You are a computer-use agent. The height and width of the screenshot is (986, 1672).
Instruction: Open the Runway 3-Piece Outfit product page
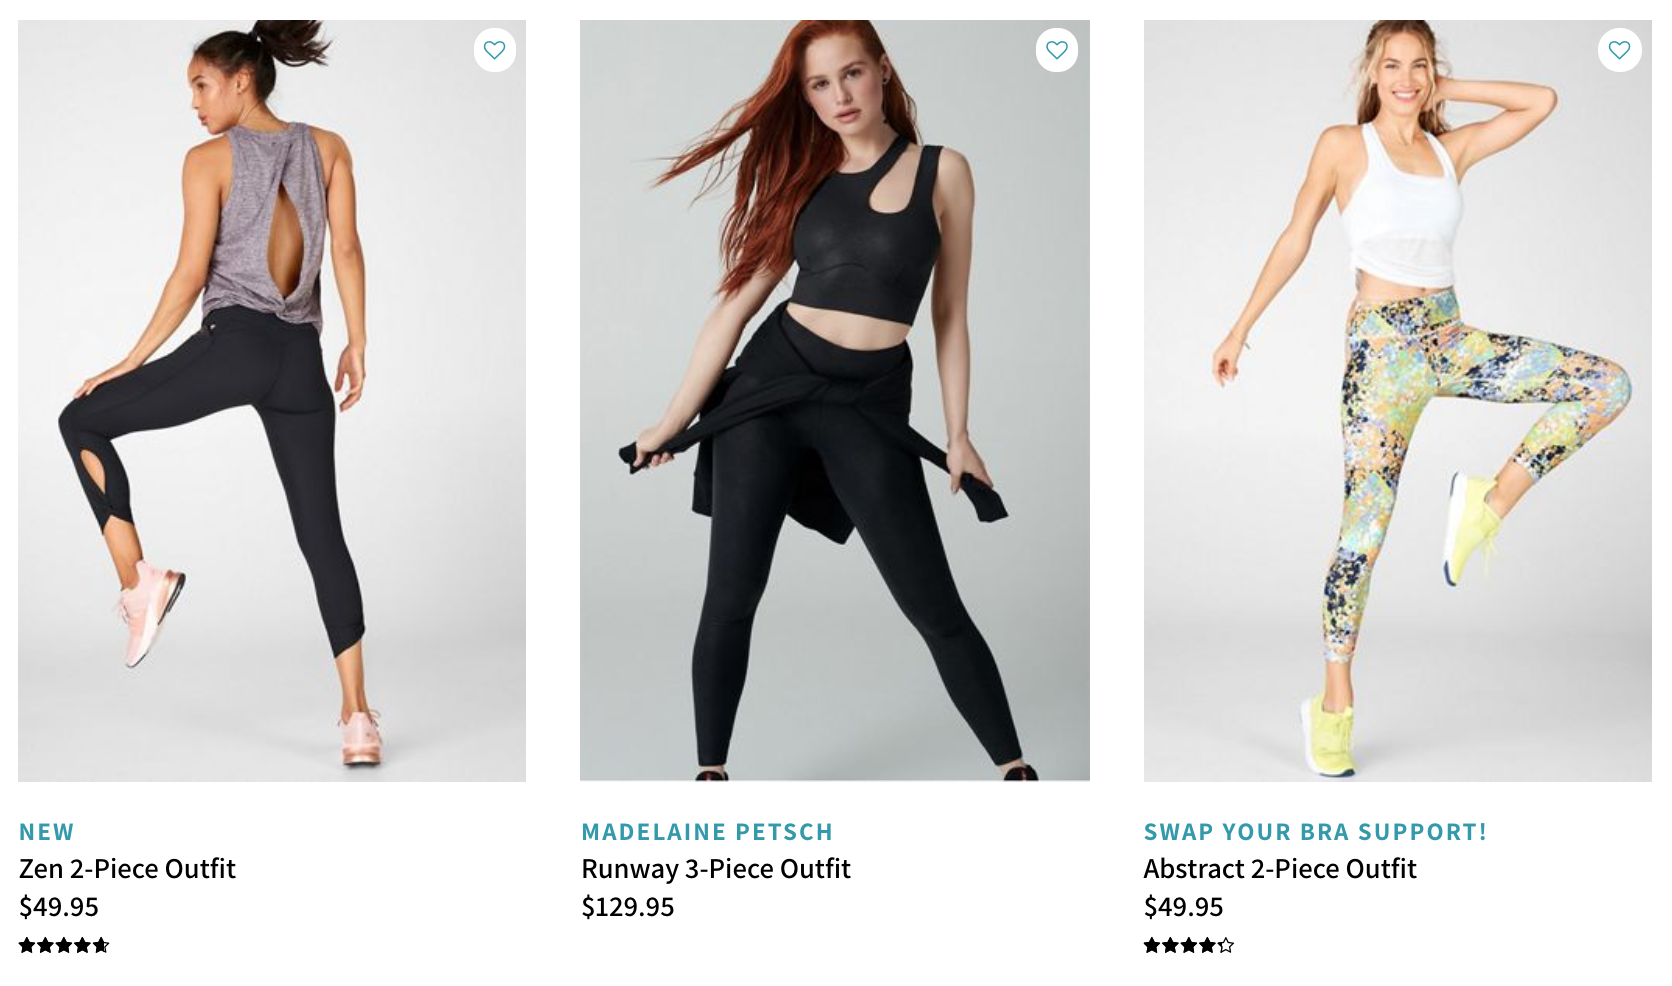[715, 869]
